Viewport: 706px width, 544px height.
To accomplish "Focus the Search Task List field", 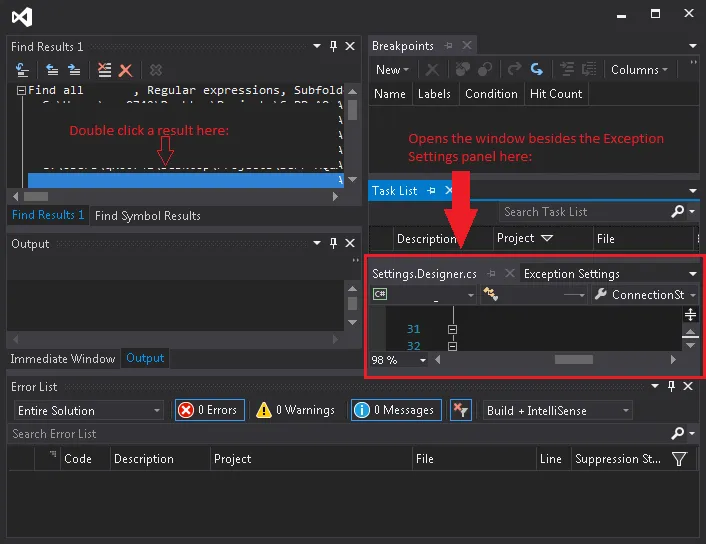I will [x=584, y=212].
